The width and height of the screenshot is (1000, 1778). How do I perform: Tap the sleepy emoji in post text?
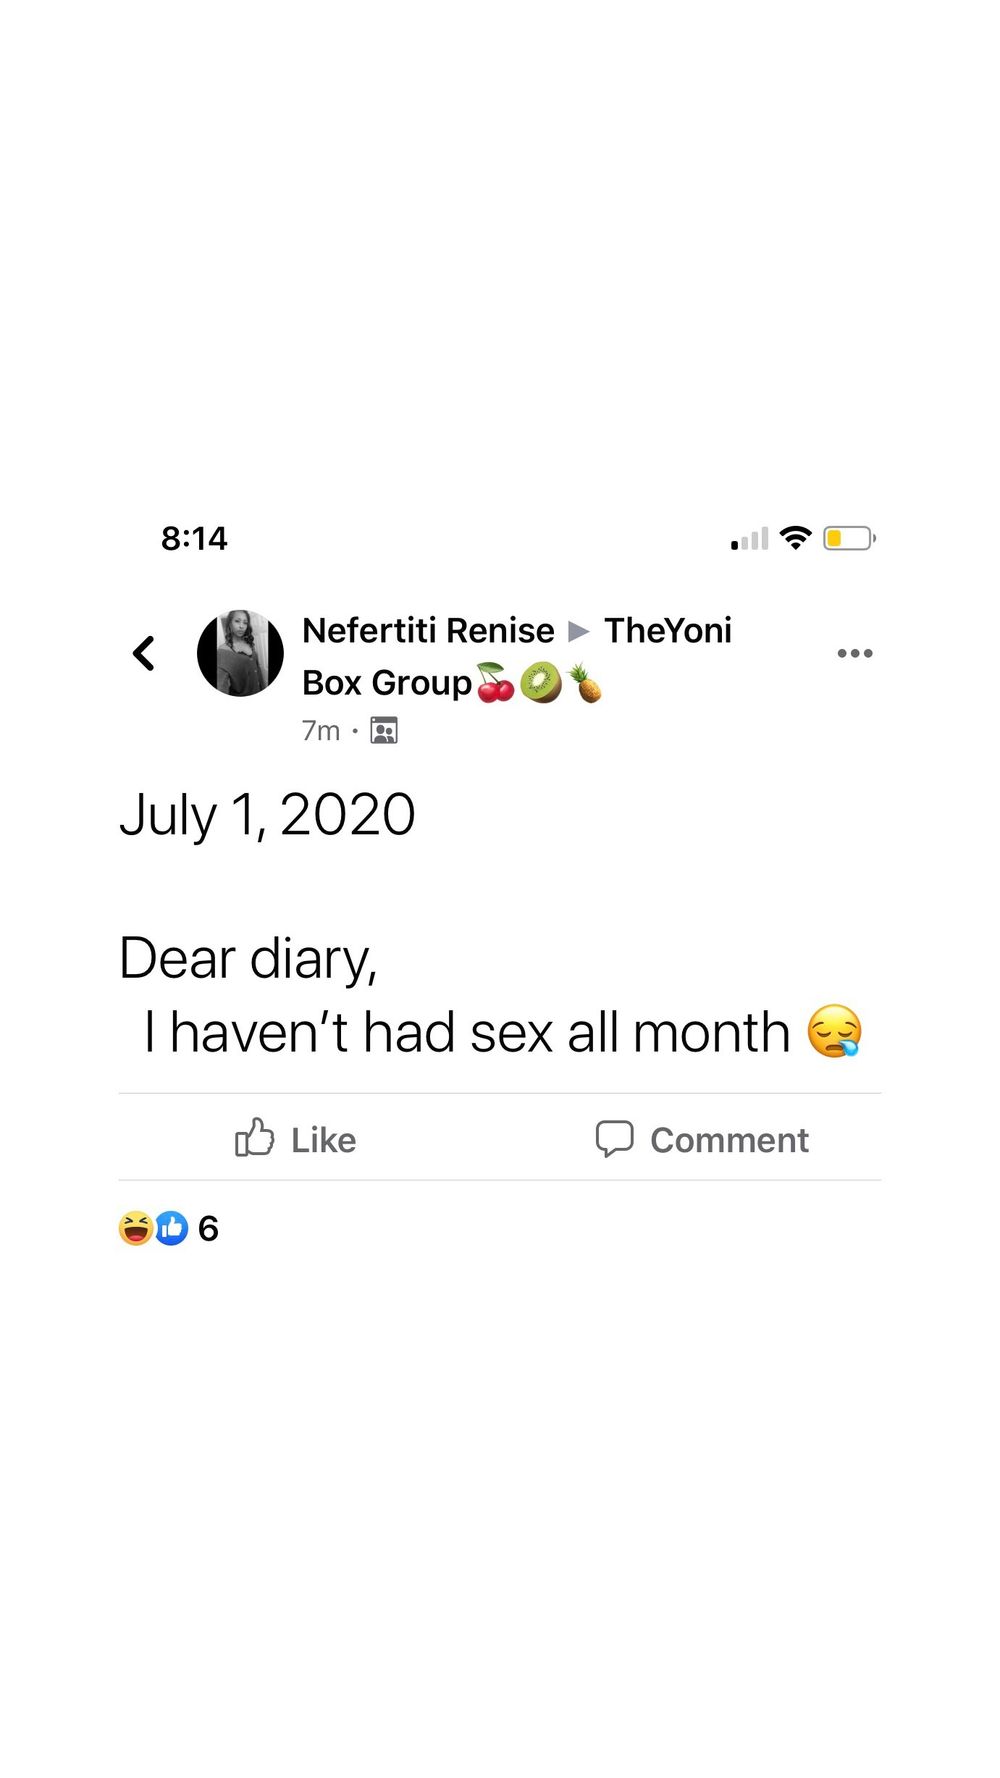click(x=834, y=1031)
